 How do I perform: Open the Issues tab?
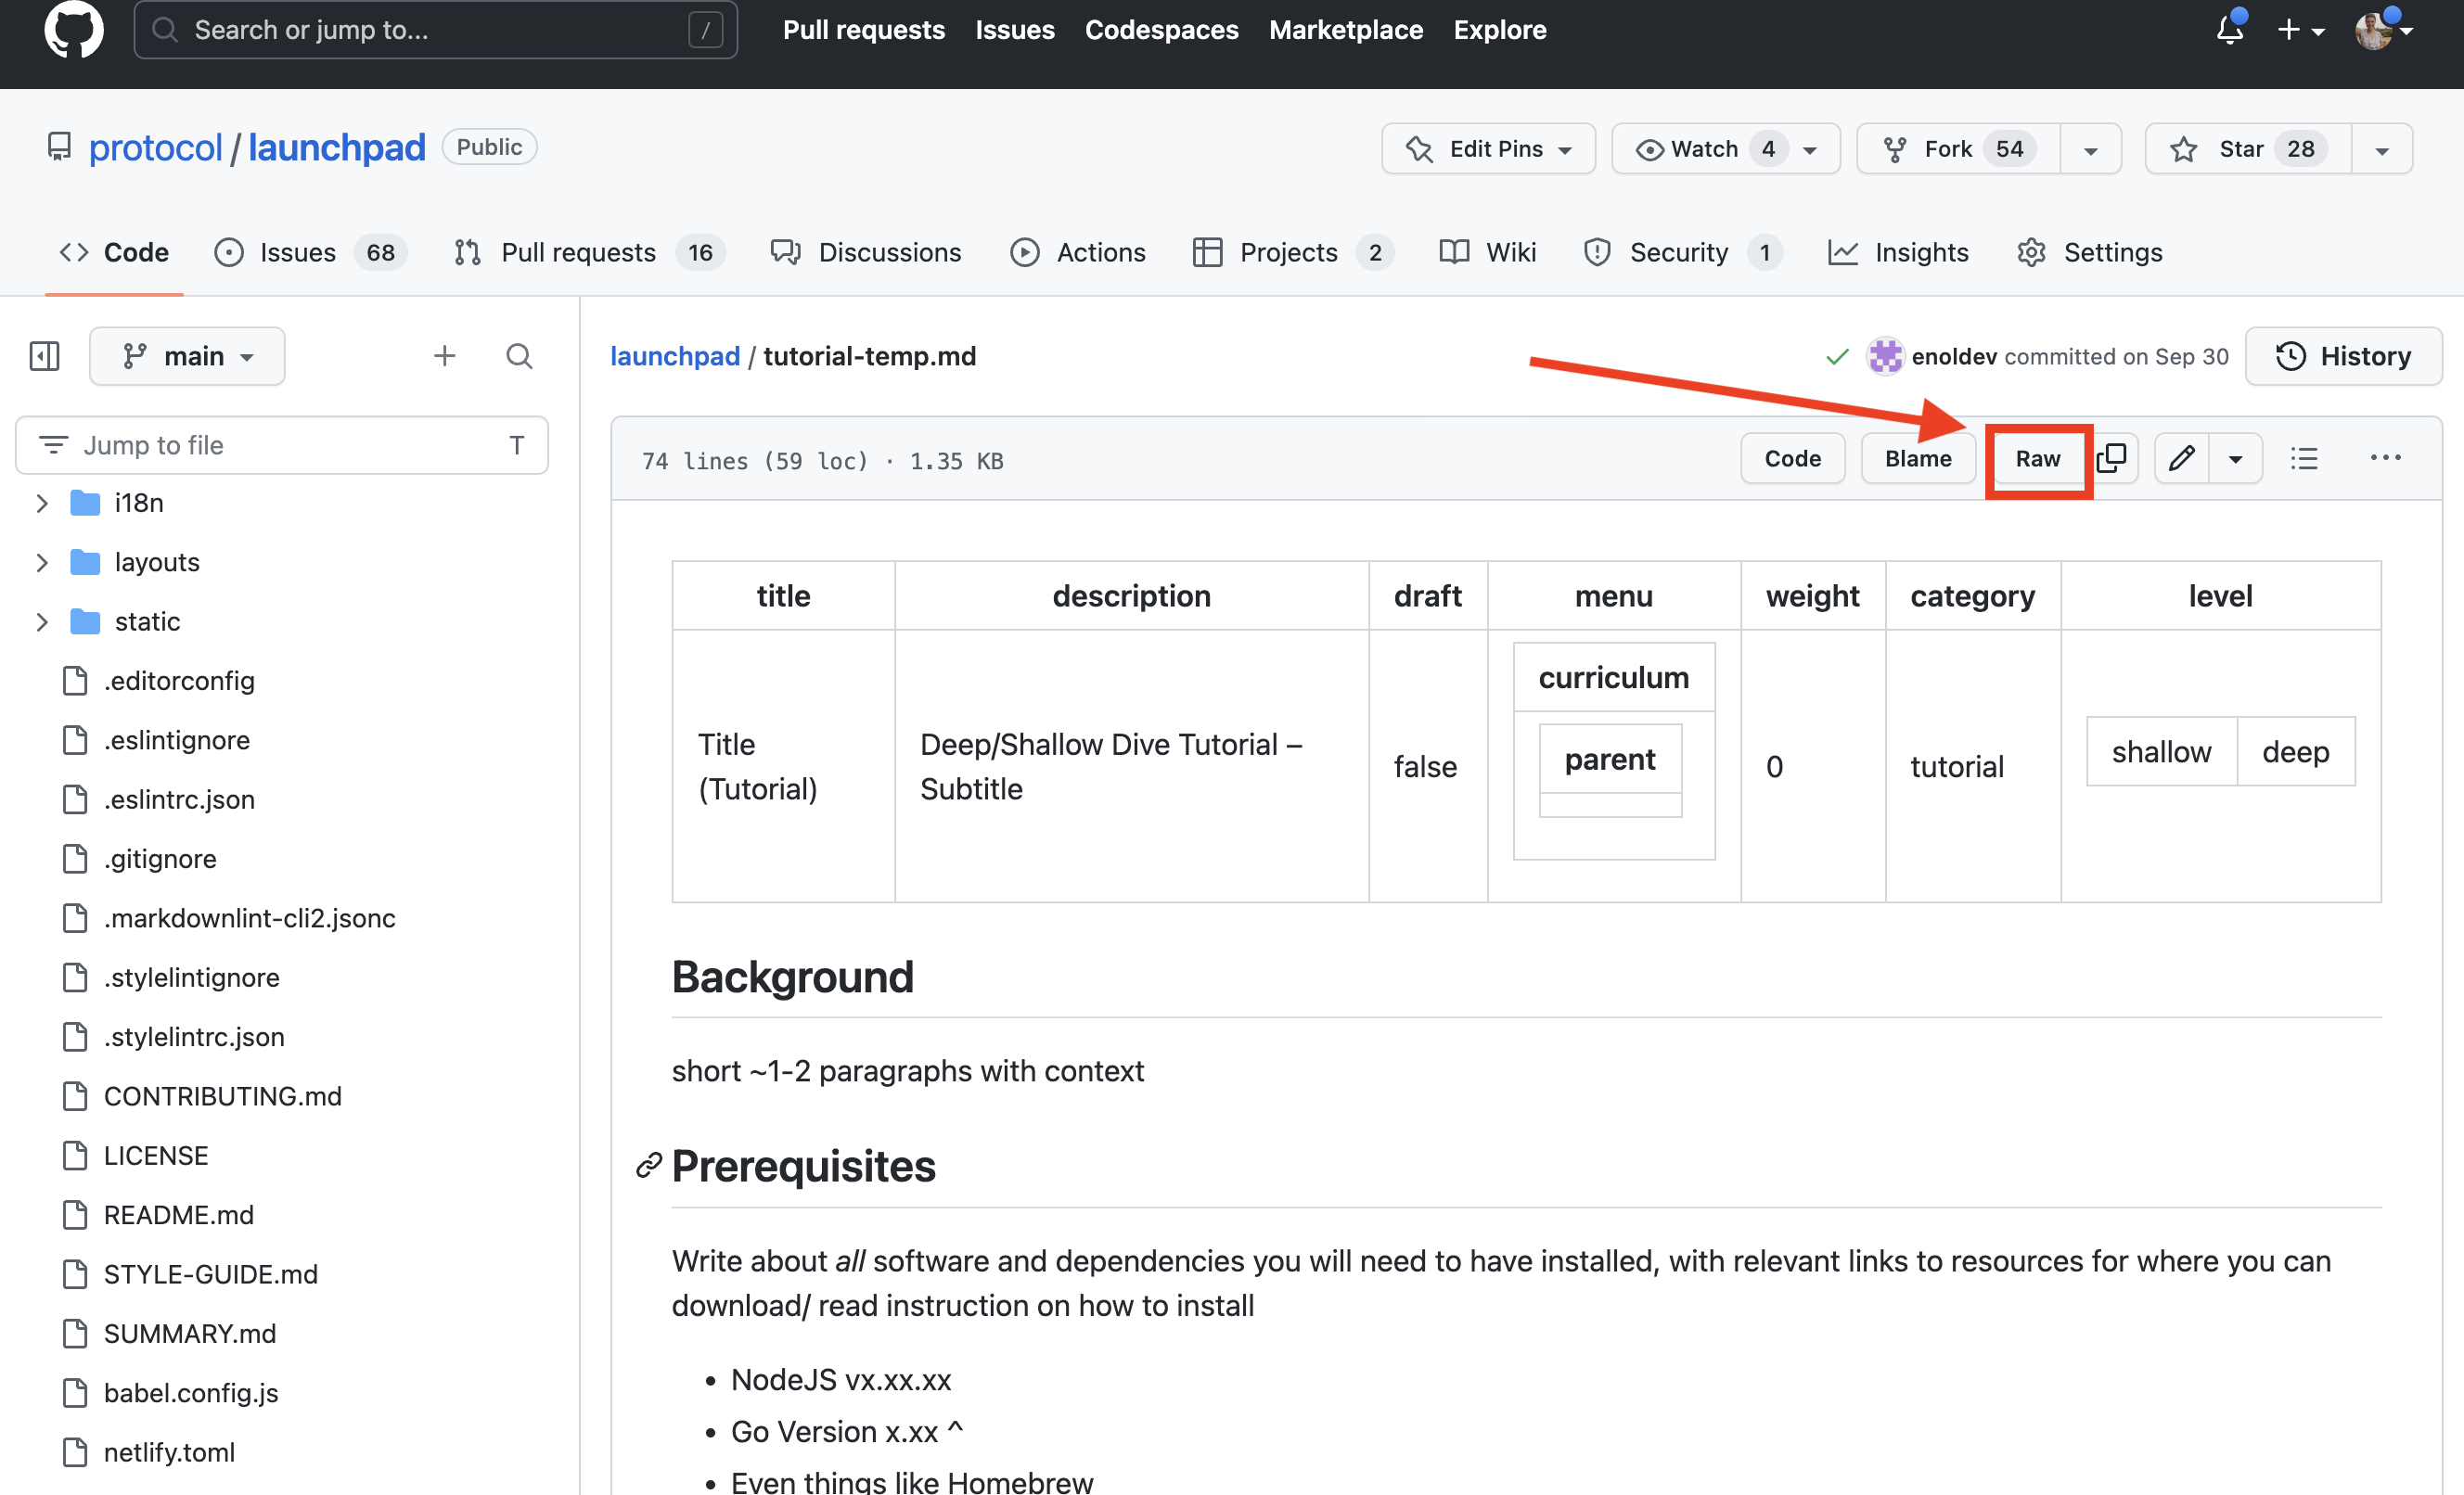click(310, 252)
